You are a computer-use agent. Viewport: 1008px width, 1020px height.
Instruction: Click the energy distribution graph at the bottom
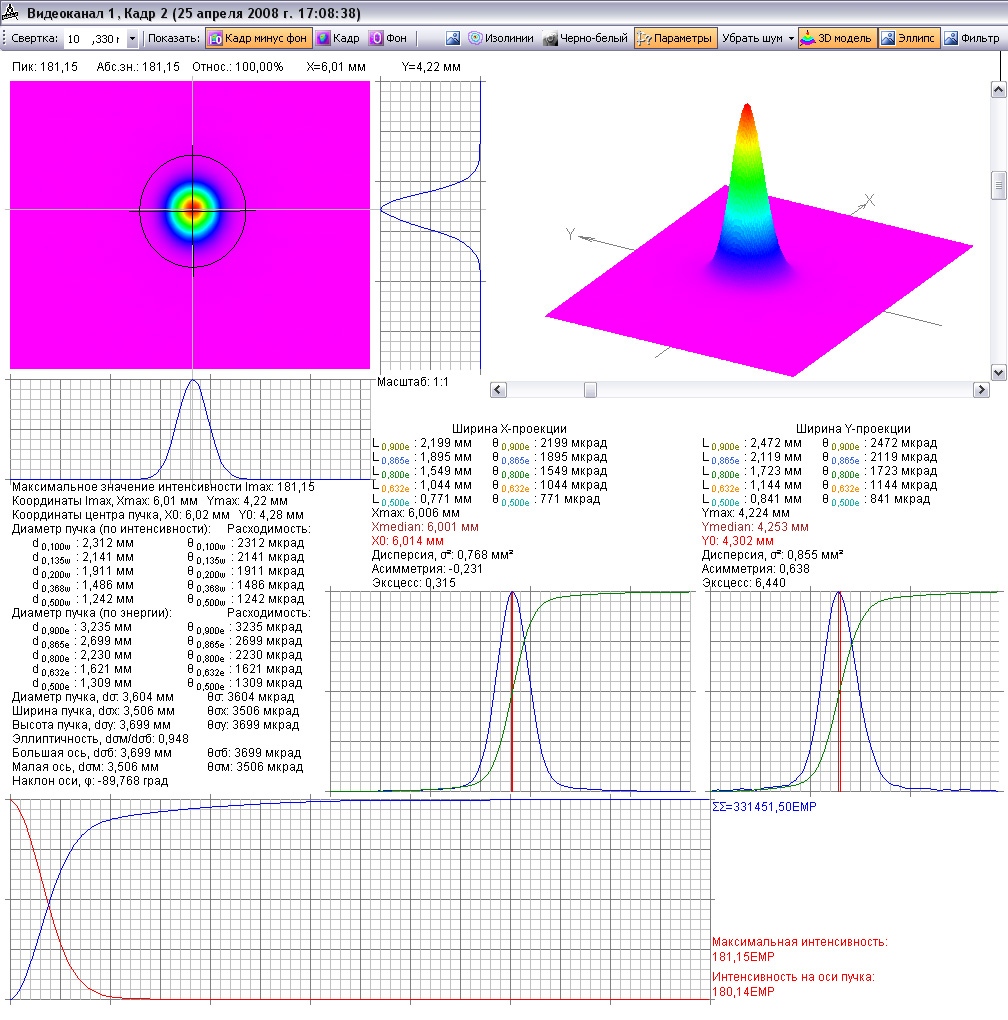pyautogui.click(x=361, y=900)
